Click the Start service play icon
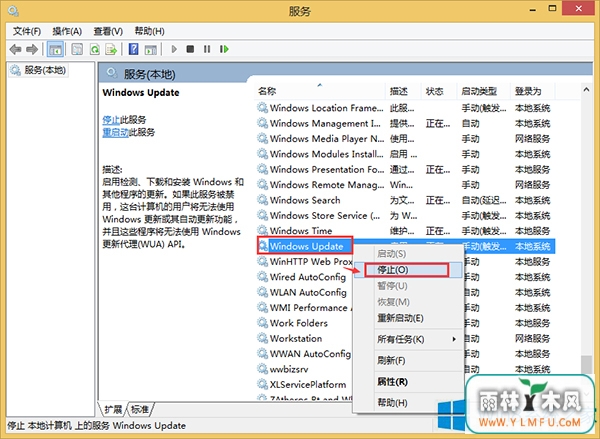The image size is (600, 439). [x=174, y=49]
